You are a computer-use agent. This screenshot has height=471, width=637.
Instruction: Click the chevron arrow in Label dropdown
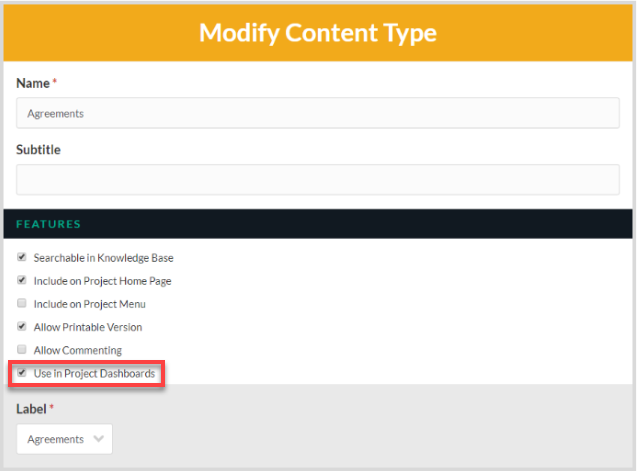(x=99, y=439)
